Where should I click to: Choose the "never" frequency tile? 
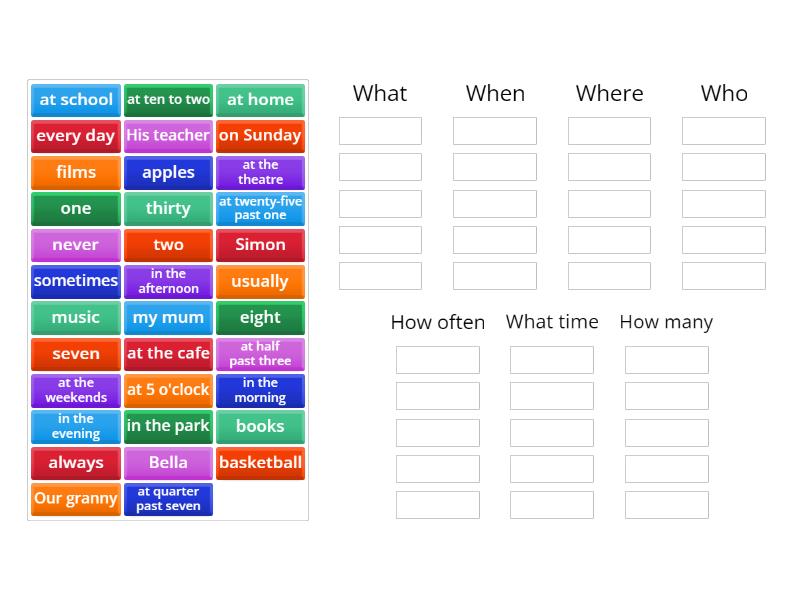coord(75,245)
